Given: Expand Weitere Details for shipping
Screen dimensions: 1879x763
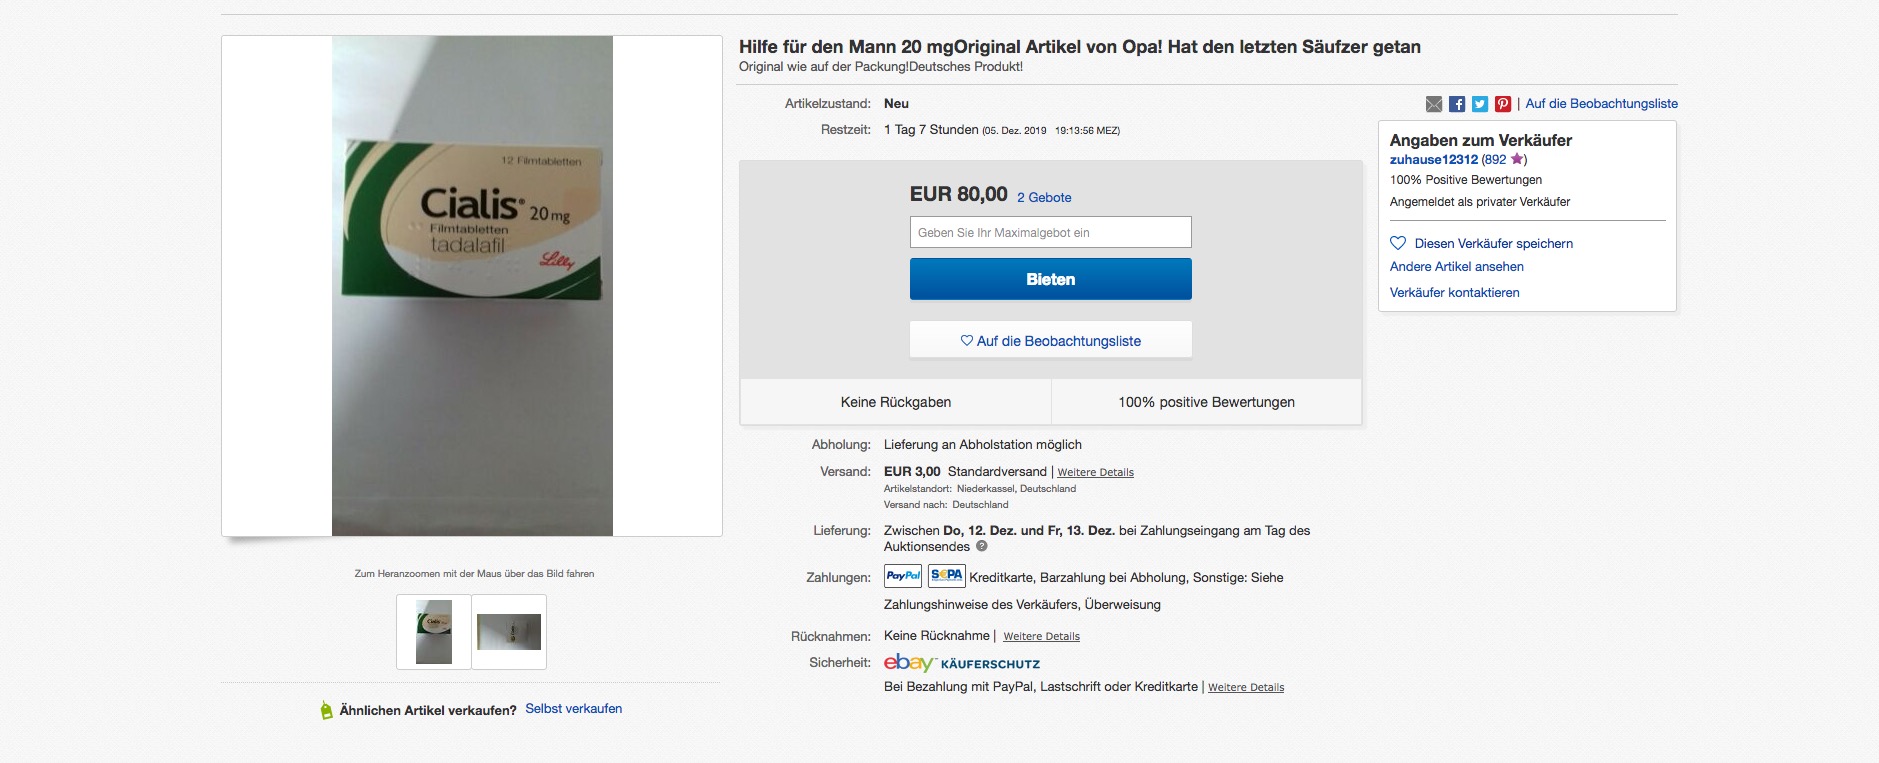Looking at the screenshot, I should [x=1095, y=472].
